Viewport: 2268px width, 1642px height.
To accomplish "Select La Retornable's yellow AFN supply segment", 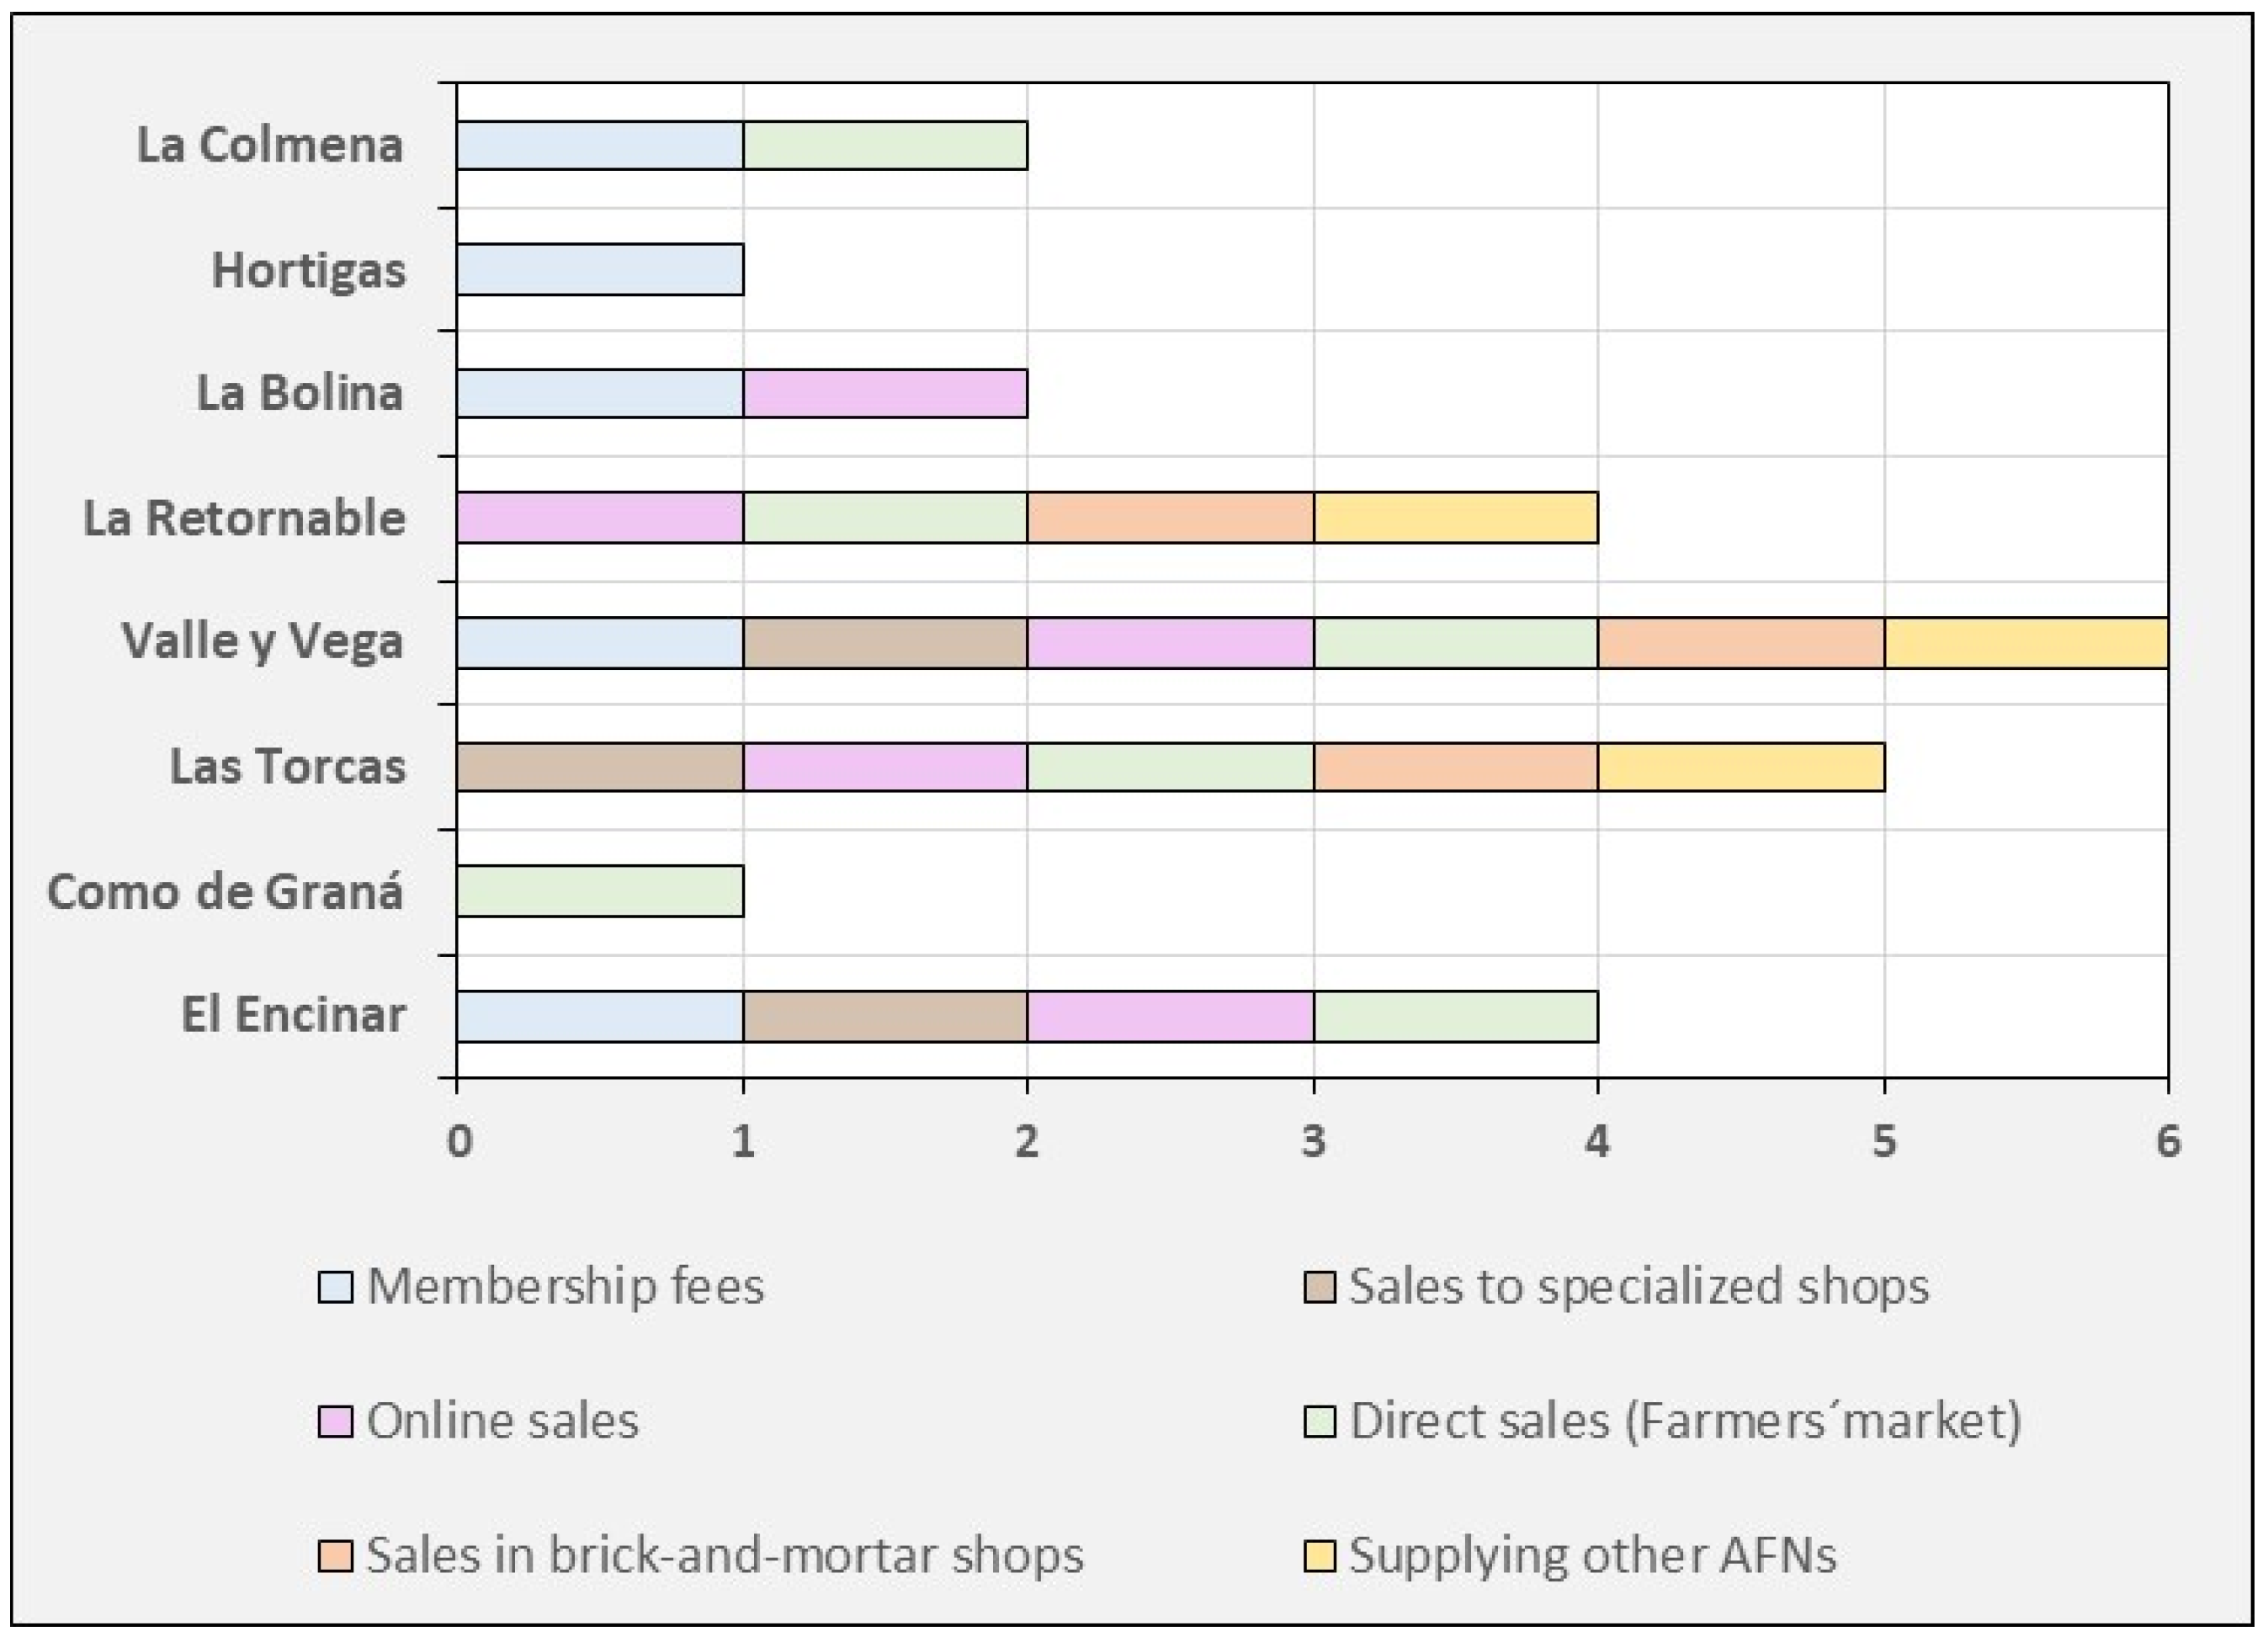I will pos(1455,518).
